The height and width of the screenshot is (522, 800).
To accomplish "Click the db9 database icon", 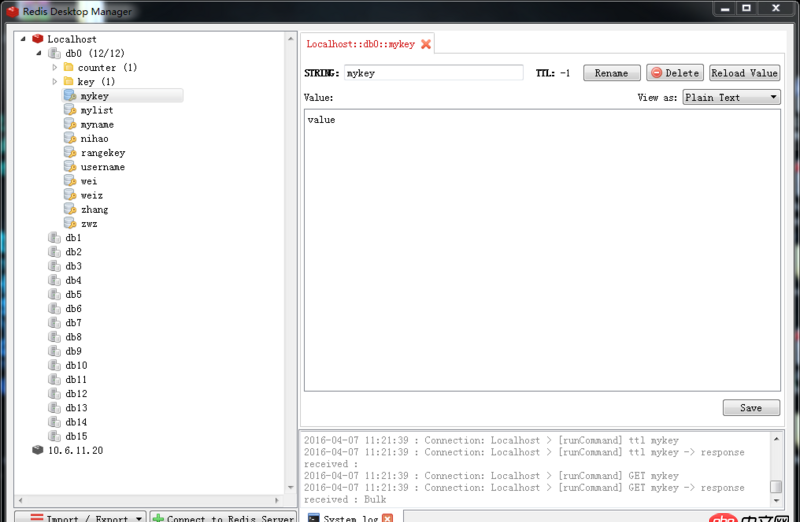I will pos(54,351).
